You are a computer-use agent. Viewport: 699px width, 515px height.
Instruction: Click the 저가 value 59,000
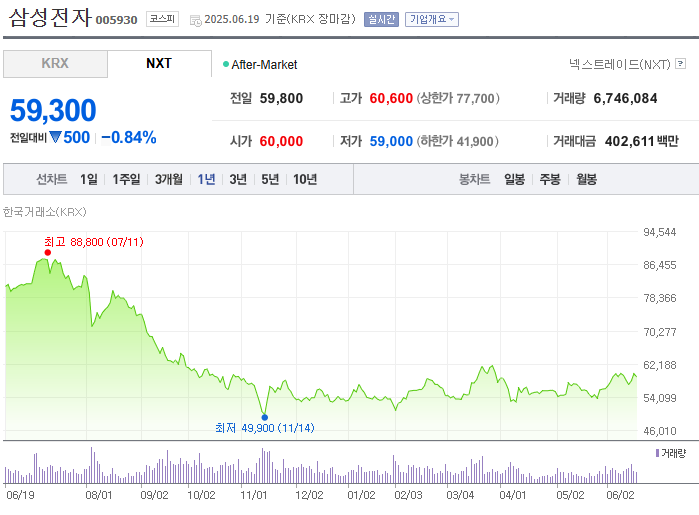[391, 141]
